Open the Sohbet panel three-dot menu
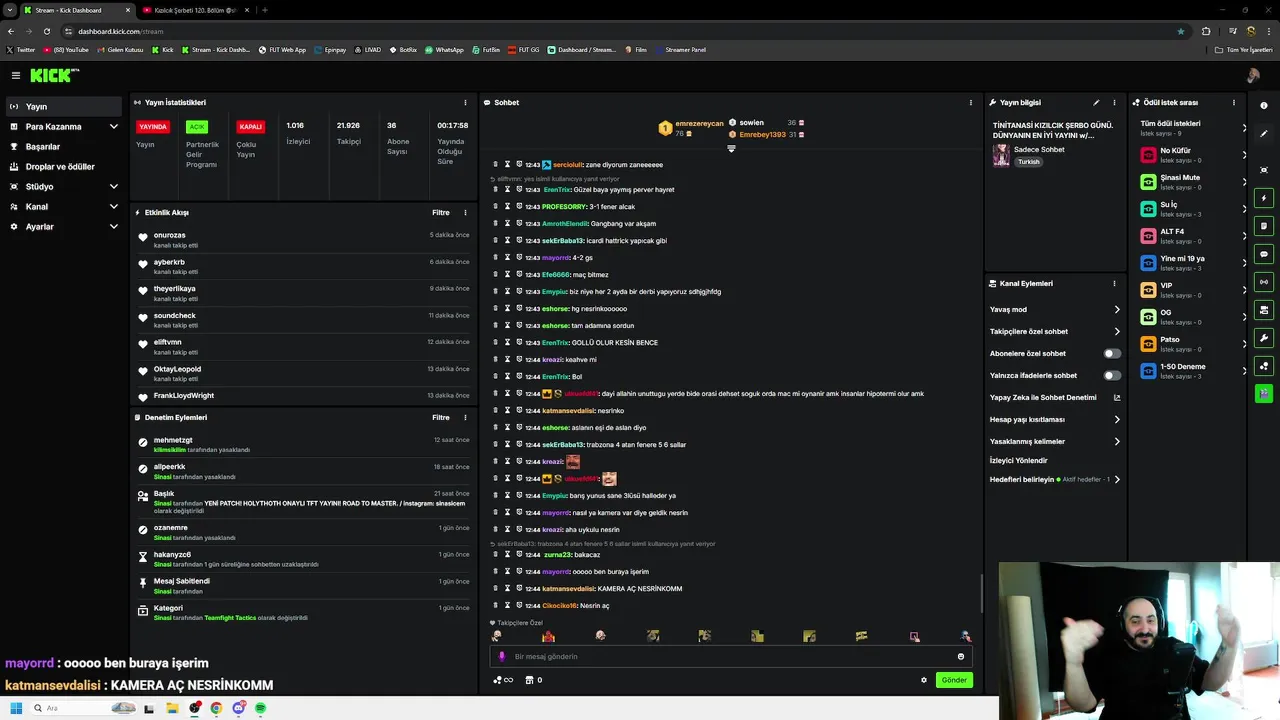Image resolution: width=1280 pixels, height=720 pixels. click(970, 102)
